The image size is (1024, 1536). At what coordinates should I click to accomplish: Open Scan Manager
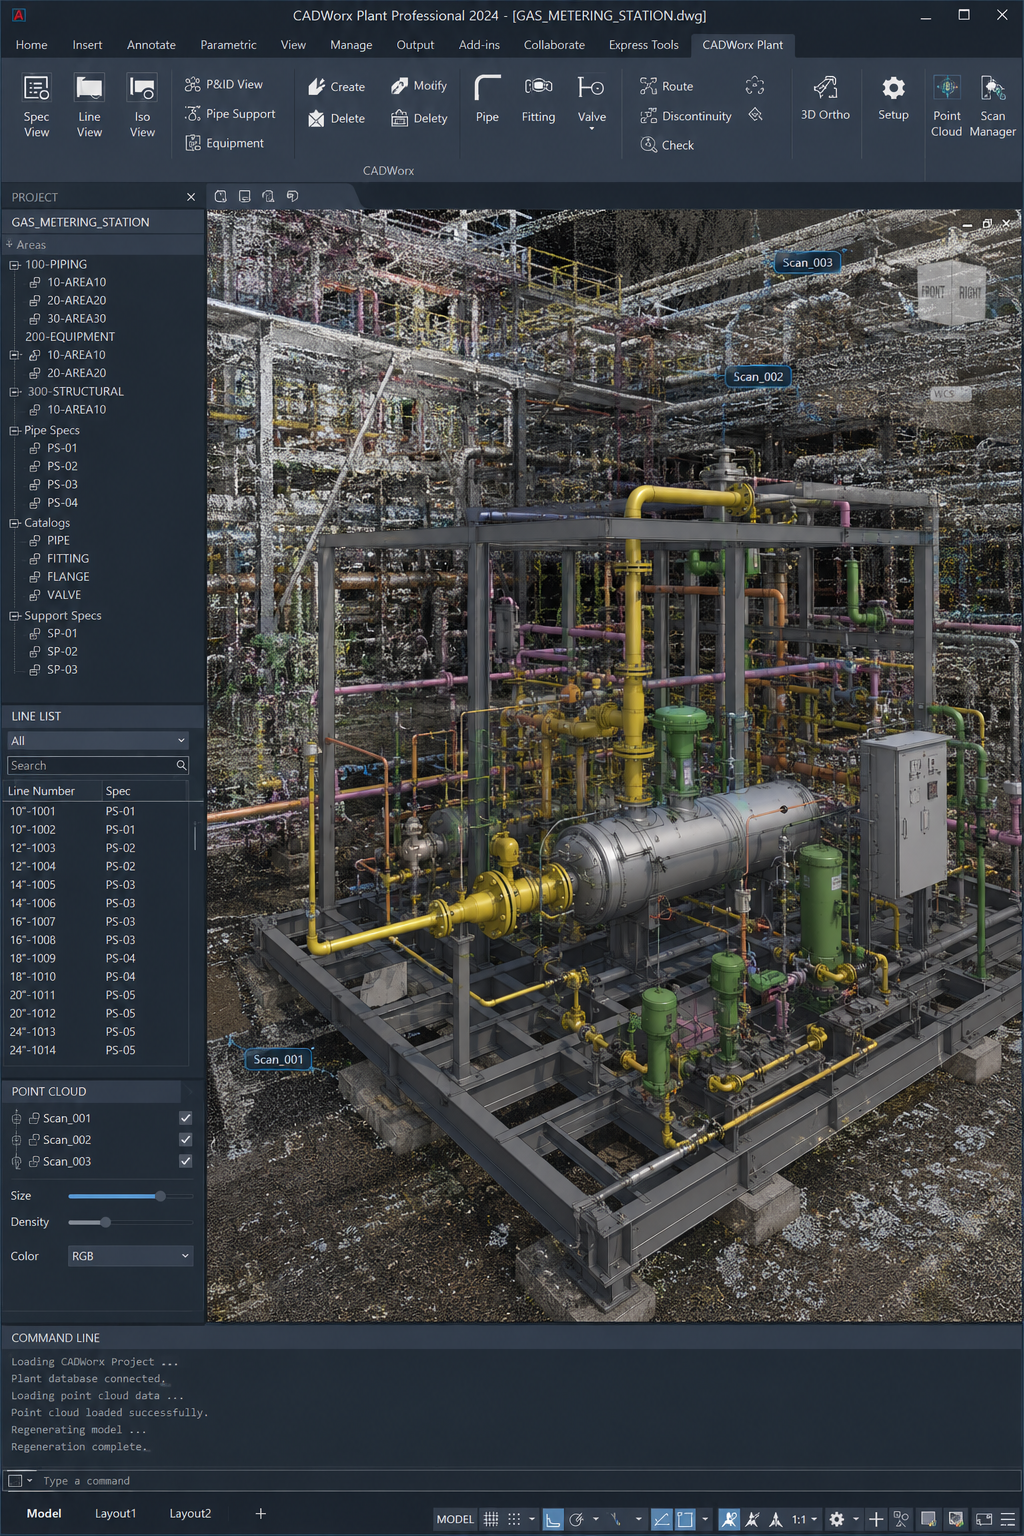coord(992,106)
